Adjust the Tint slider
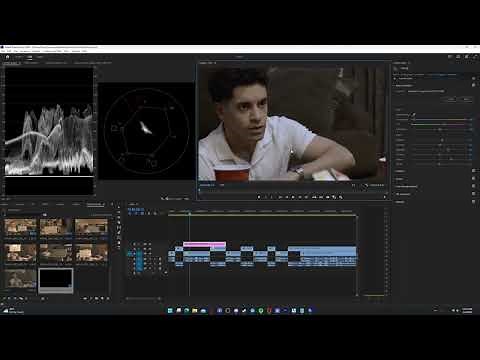 440,124
